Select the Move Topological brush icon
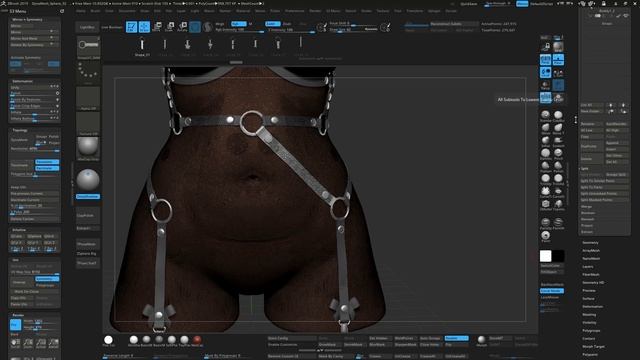 558,129
